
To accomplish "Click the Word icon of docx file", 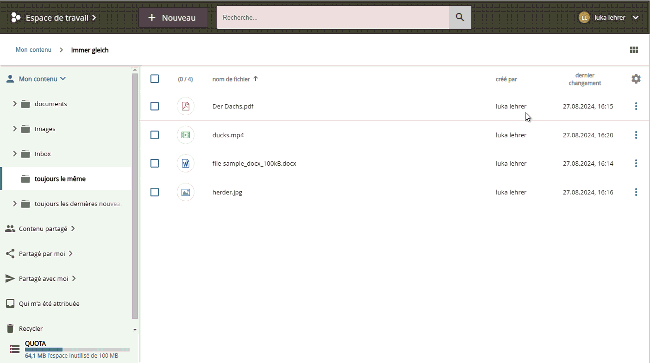I will 185,163.
